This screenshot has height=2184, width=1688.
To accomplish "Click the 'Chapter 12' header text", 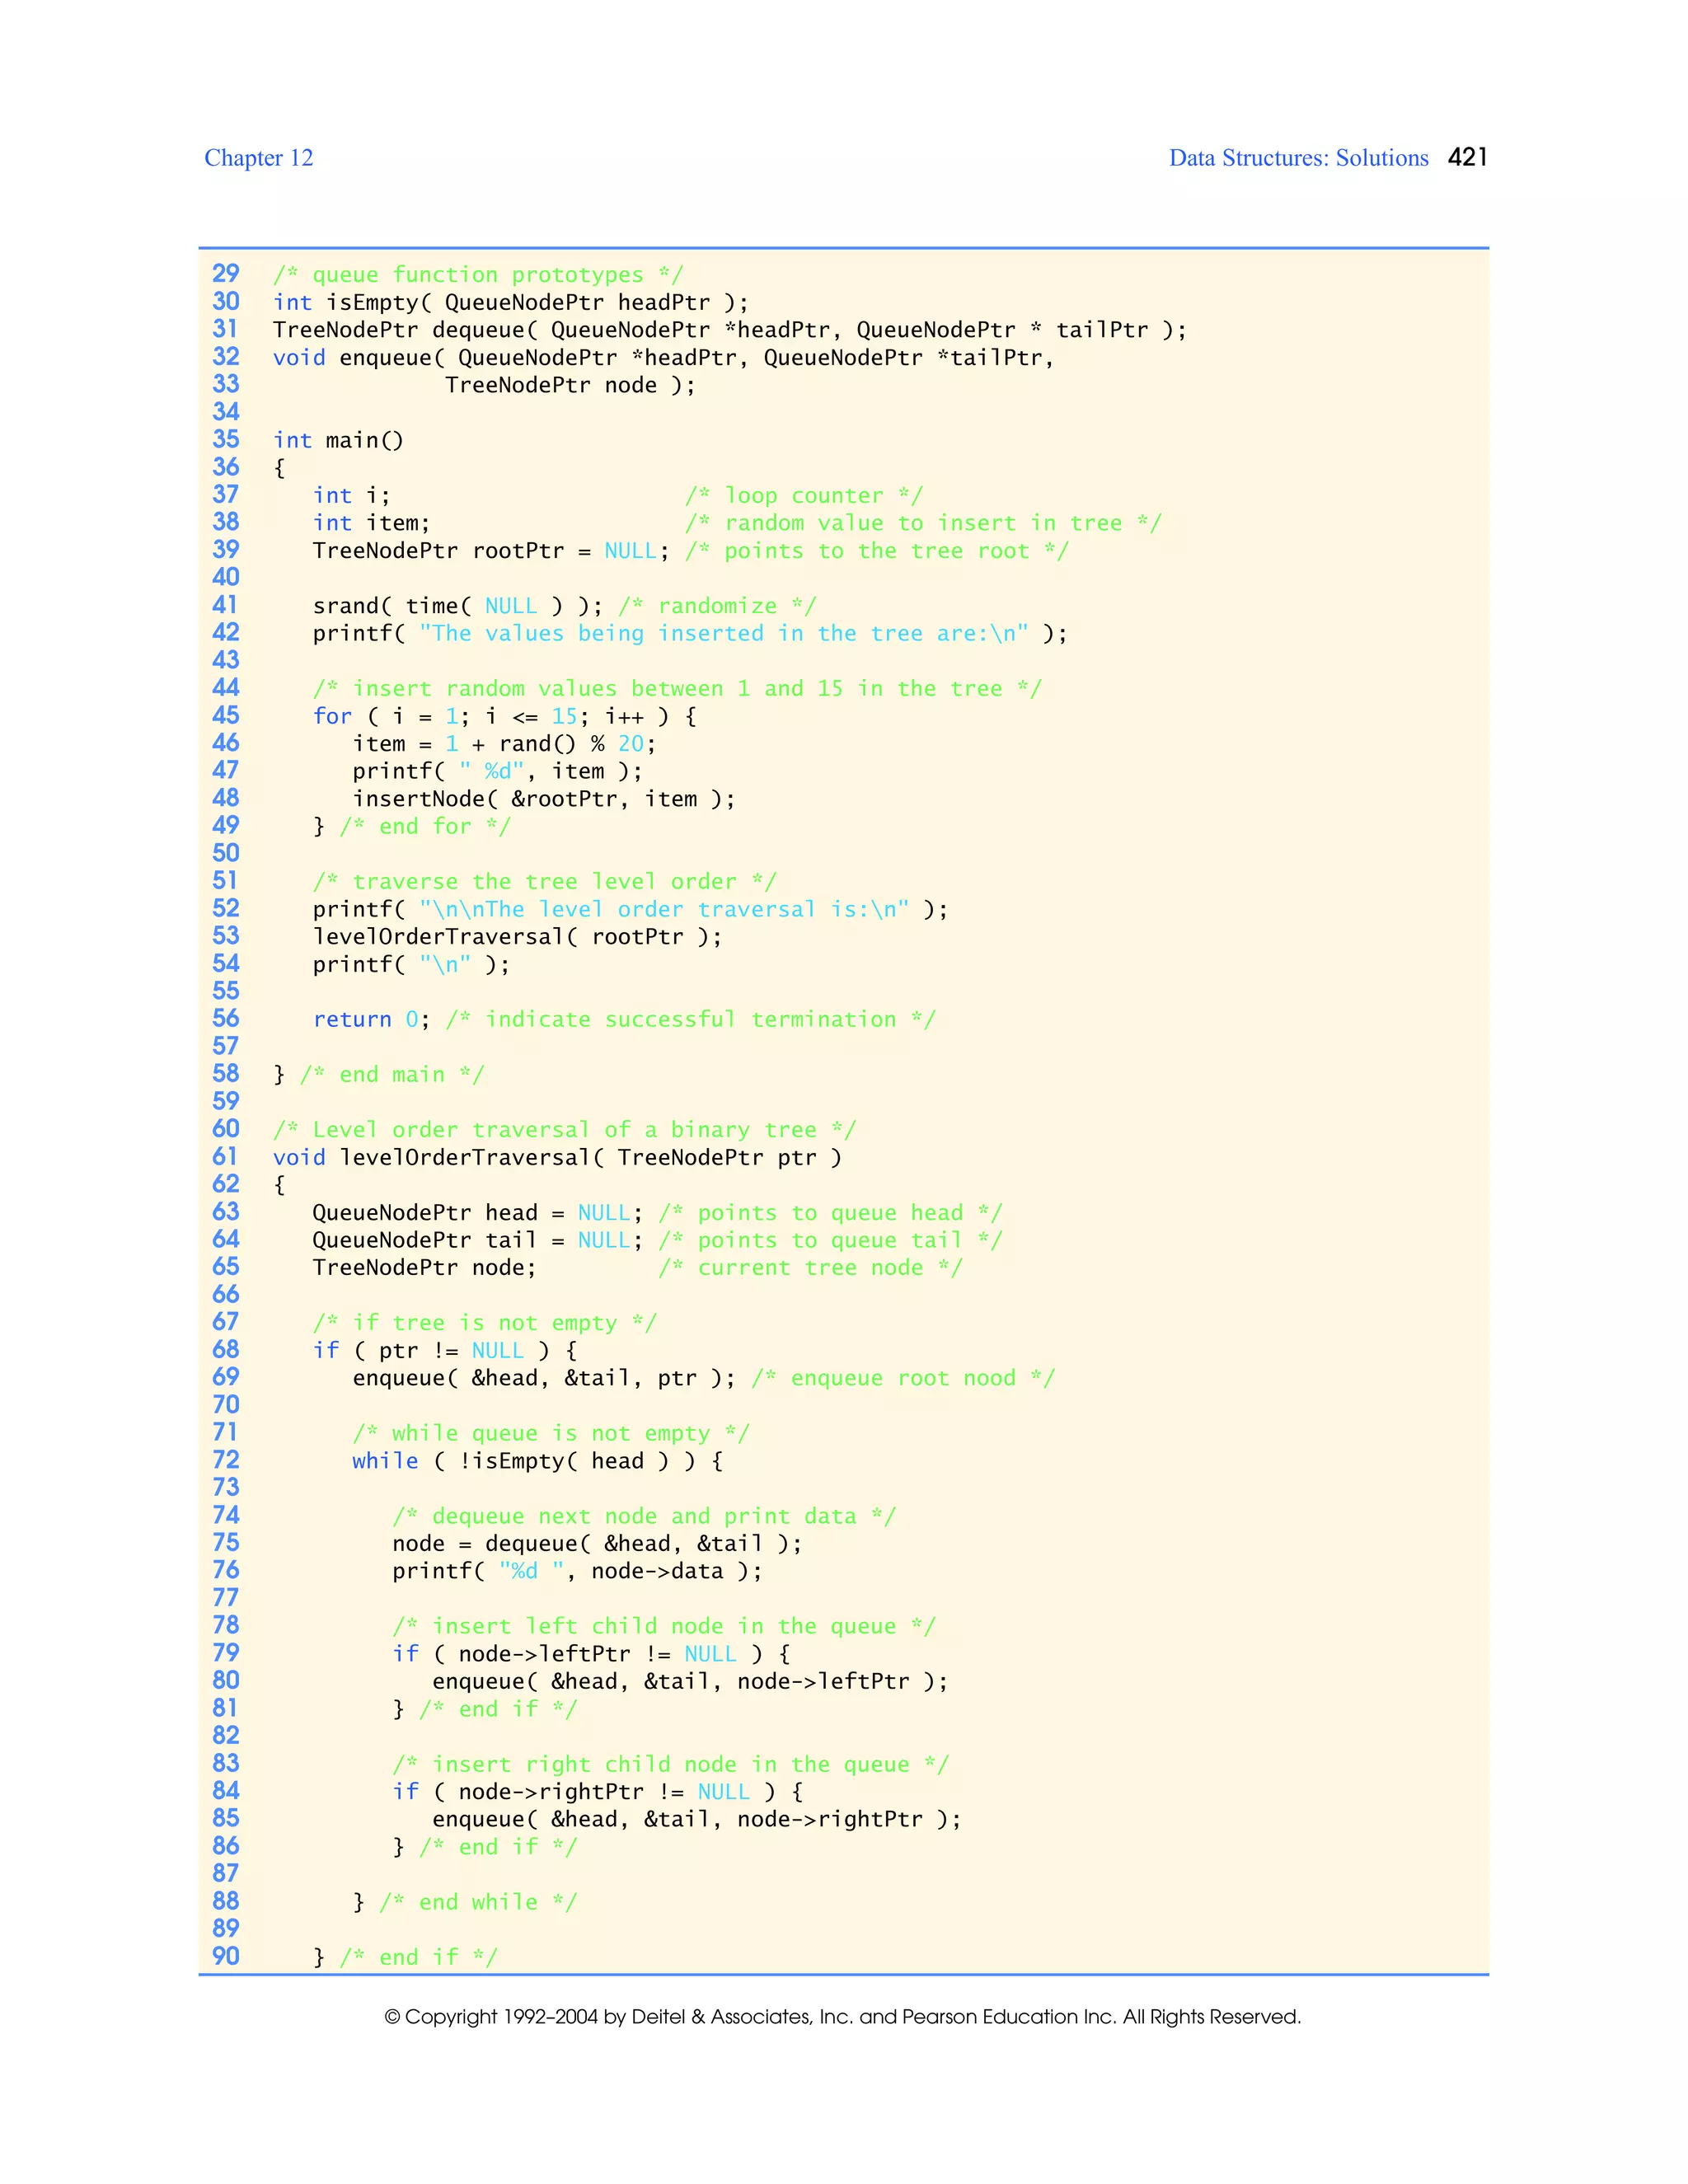I will (258, 158).
